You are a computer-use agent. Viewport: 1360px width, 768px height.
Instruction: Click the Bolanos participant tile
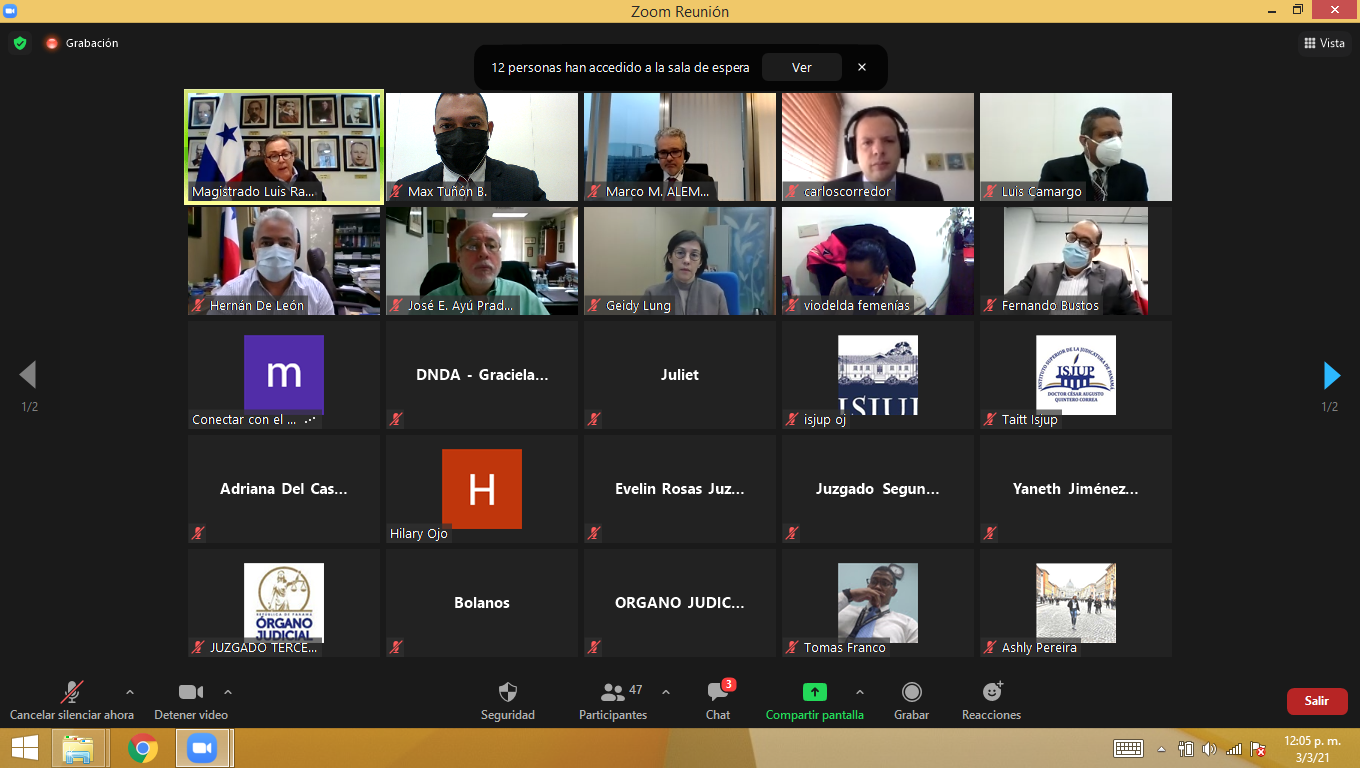pyautogui.click(x=482, y=603)
